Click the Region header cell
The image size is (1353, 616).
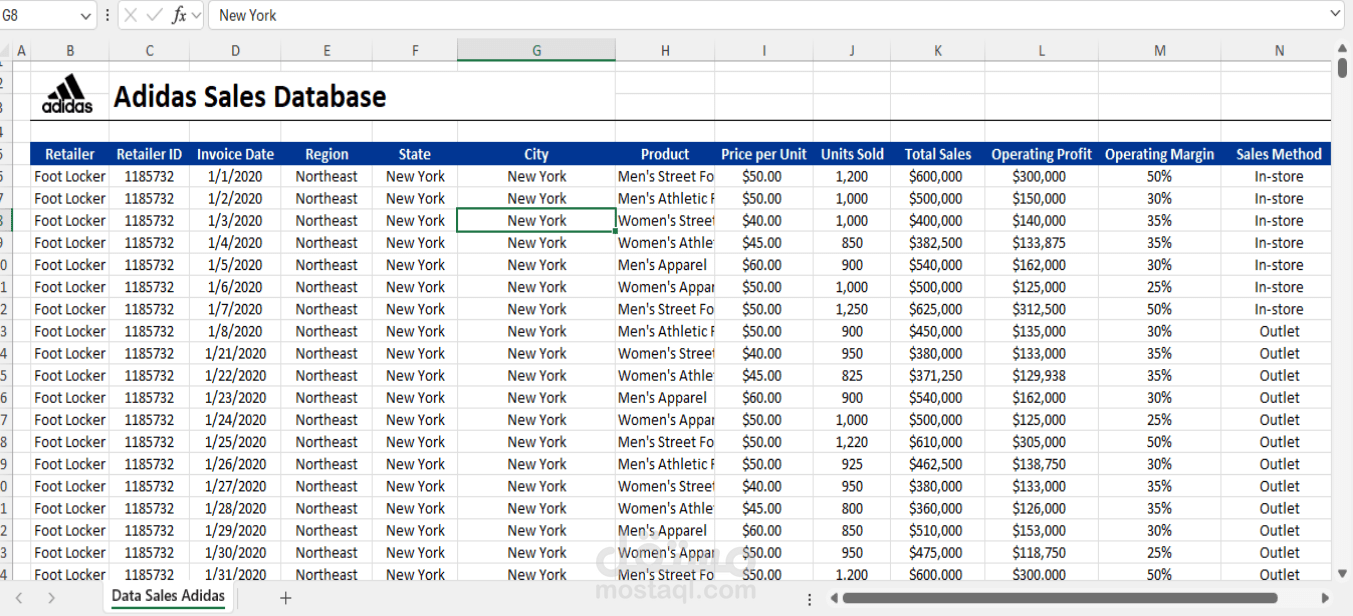pos(326,154)
